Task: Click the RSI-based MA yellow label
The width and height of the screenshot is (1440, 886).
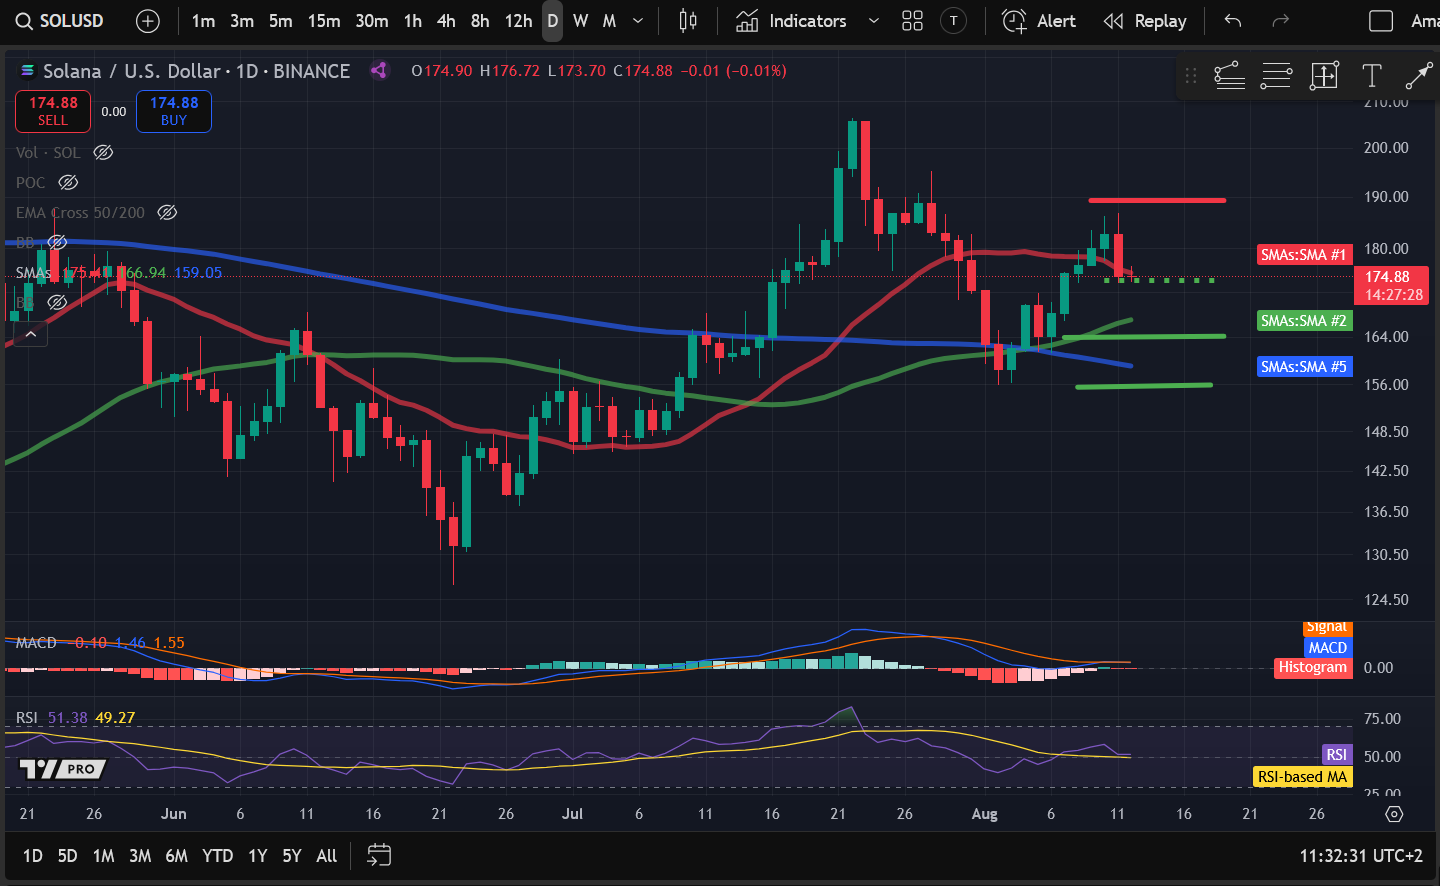Action: tap(1303, 777)
